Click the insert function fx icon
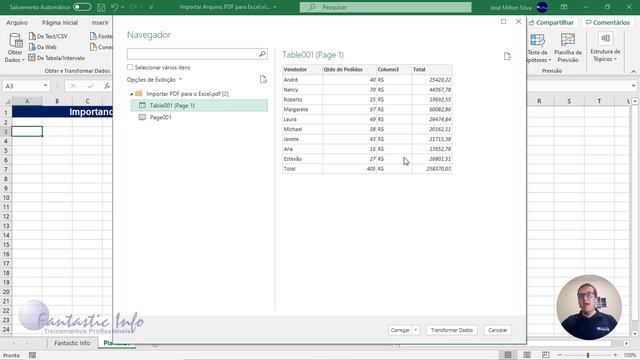 click(x=107, y=86)
